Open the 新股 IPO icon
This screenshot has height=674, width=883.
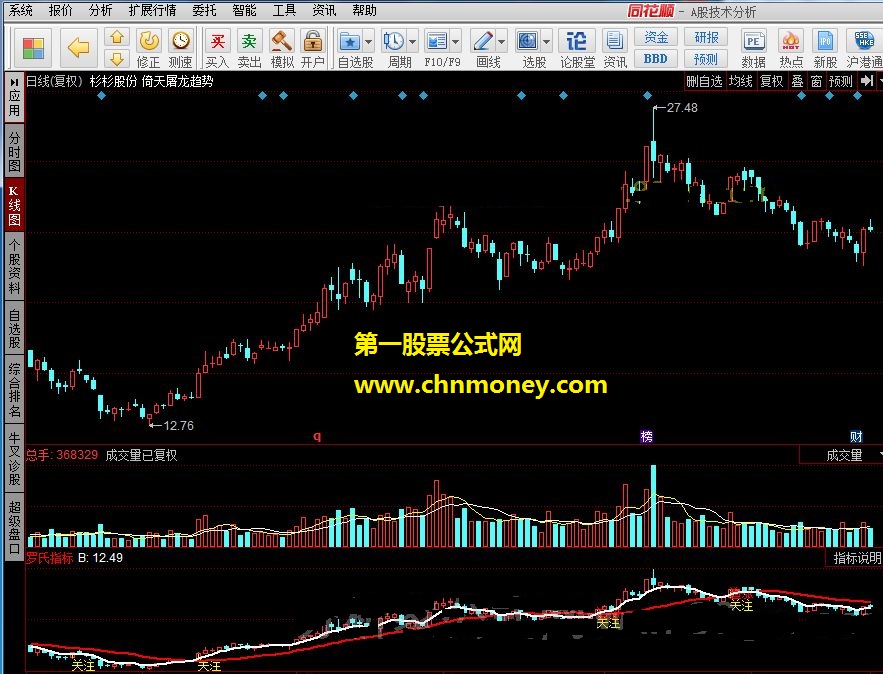825,48
